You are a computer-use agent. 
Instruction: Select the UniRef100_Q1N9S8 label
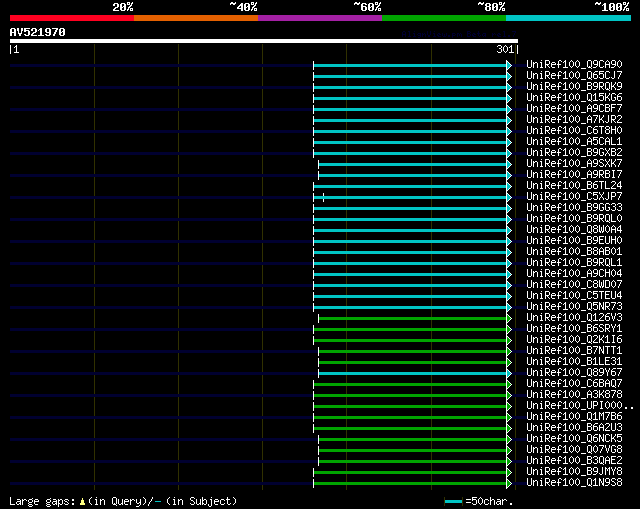point(574,483)
